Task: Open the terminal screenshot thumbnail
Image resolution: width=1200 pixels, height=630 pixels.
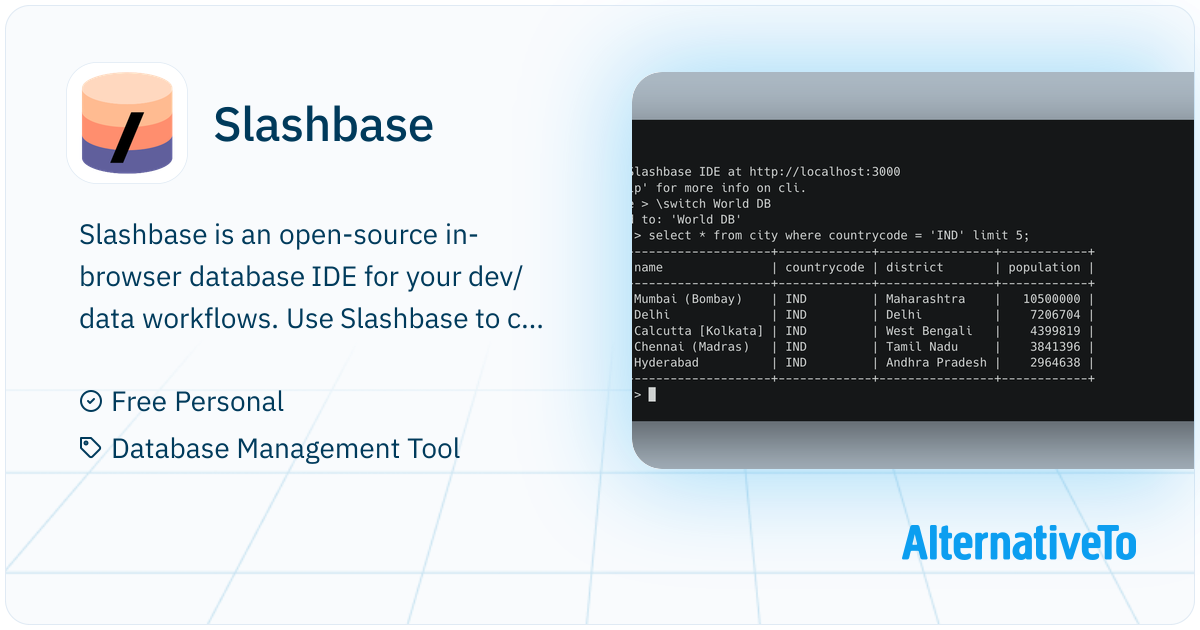Action: tap(913, 270)
